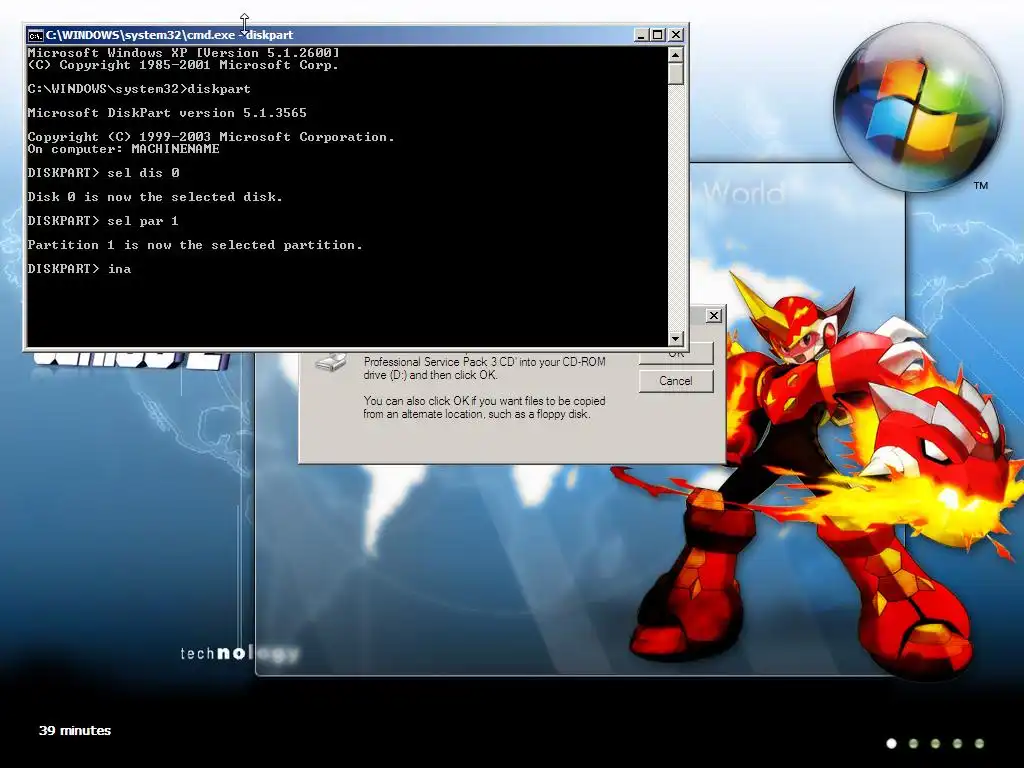The width and height of the screenshot is (1024, 768).
Task: Click 'Microsoft DiskPart version 5.1.3565' text
Action: click(x=167, y=113)
